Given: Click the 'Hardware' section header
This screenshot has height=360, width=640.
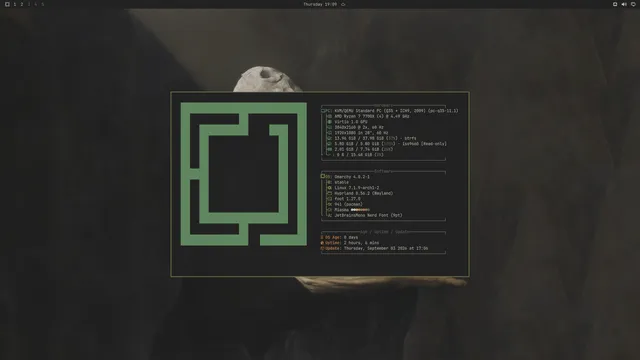Looking at the screenshot, I should [383, 105].
